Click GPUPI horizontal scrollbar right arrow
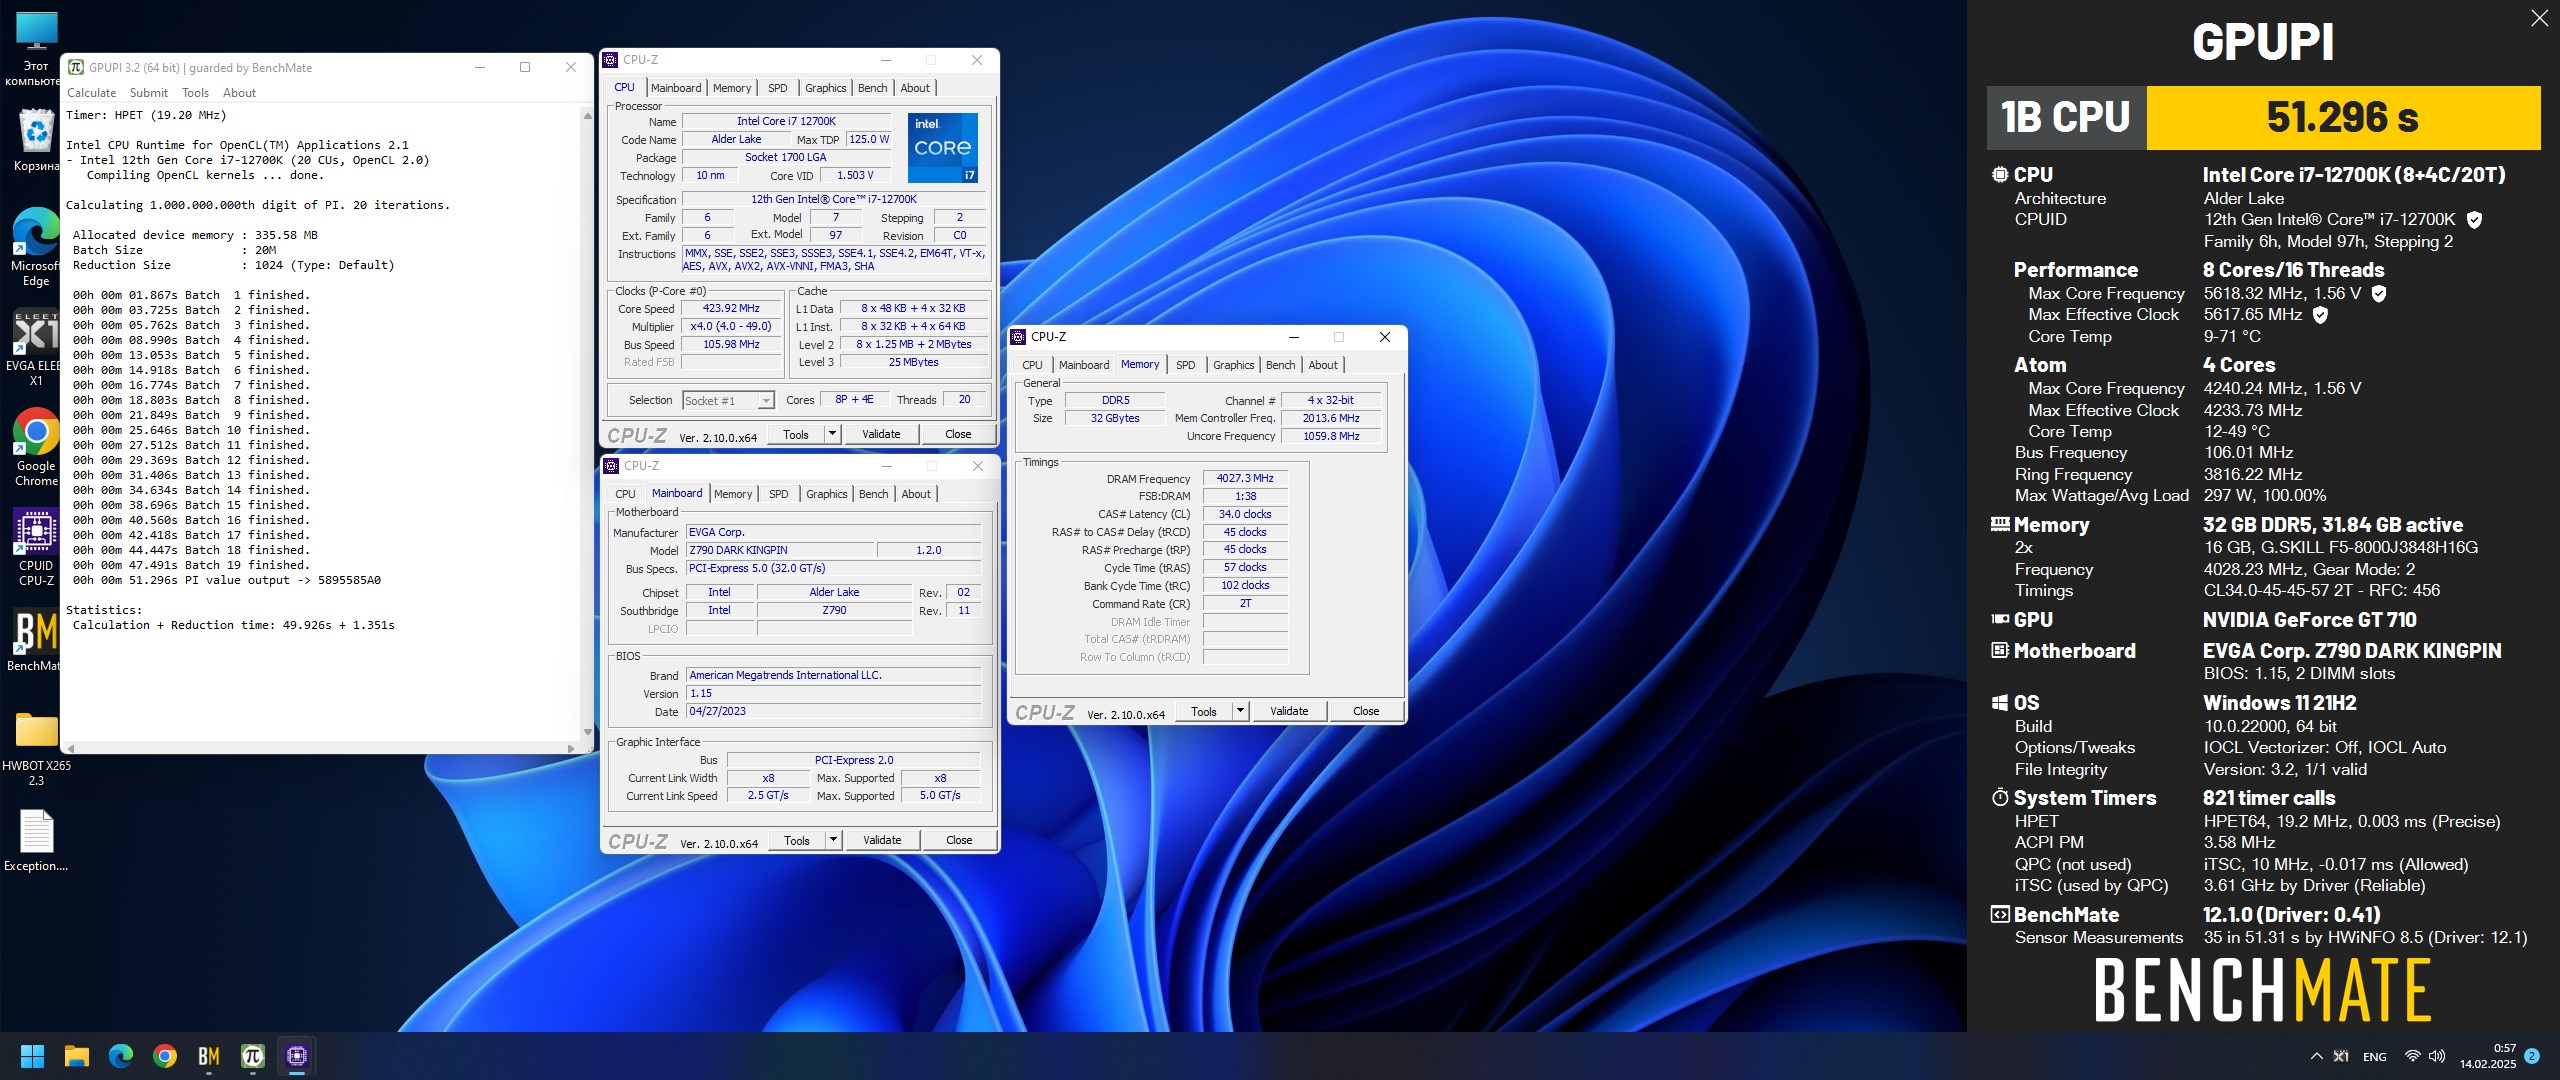 (571, 748)
